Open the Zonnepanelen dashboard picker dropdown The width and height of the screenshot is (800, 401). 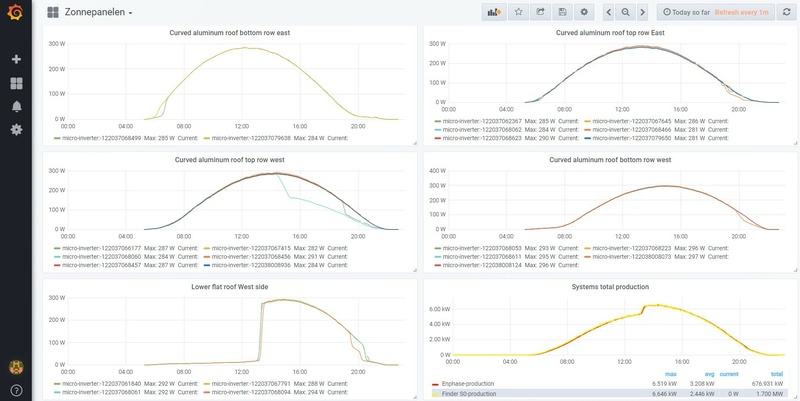(98, 12)
